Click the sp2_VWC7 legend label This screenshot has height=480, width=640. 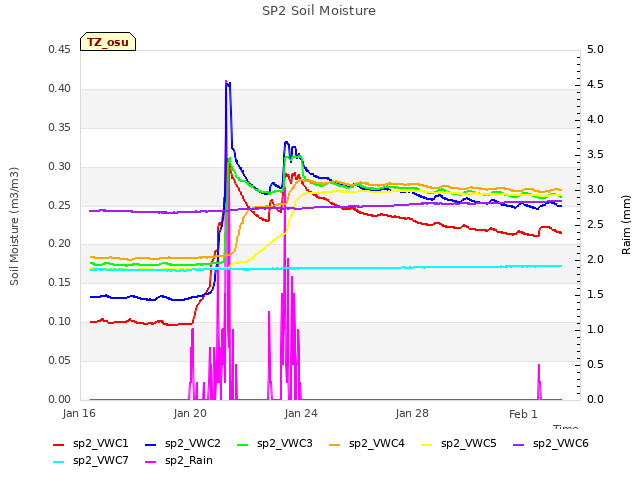(100, 460)
